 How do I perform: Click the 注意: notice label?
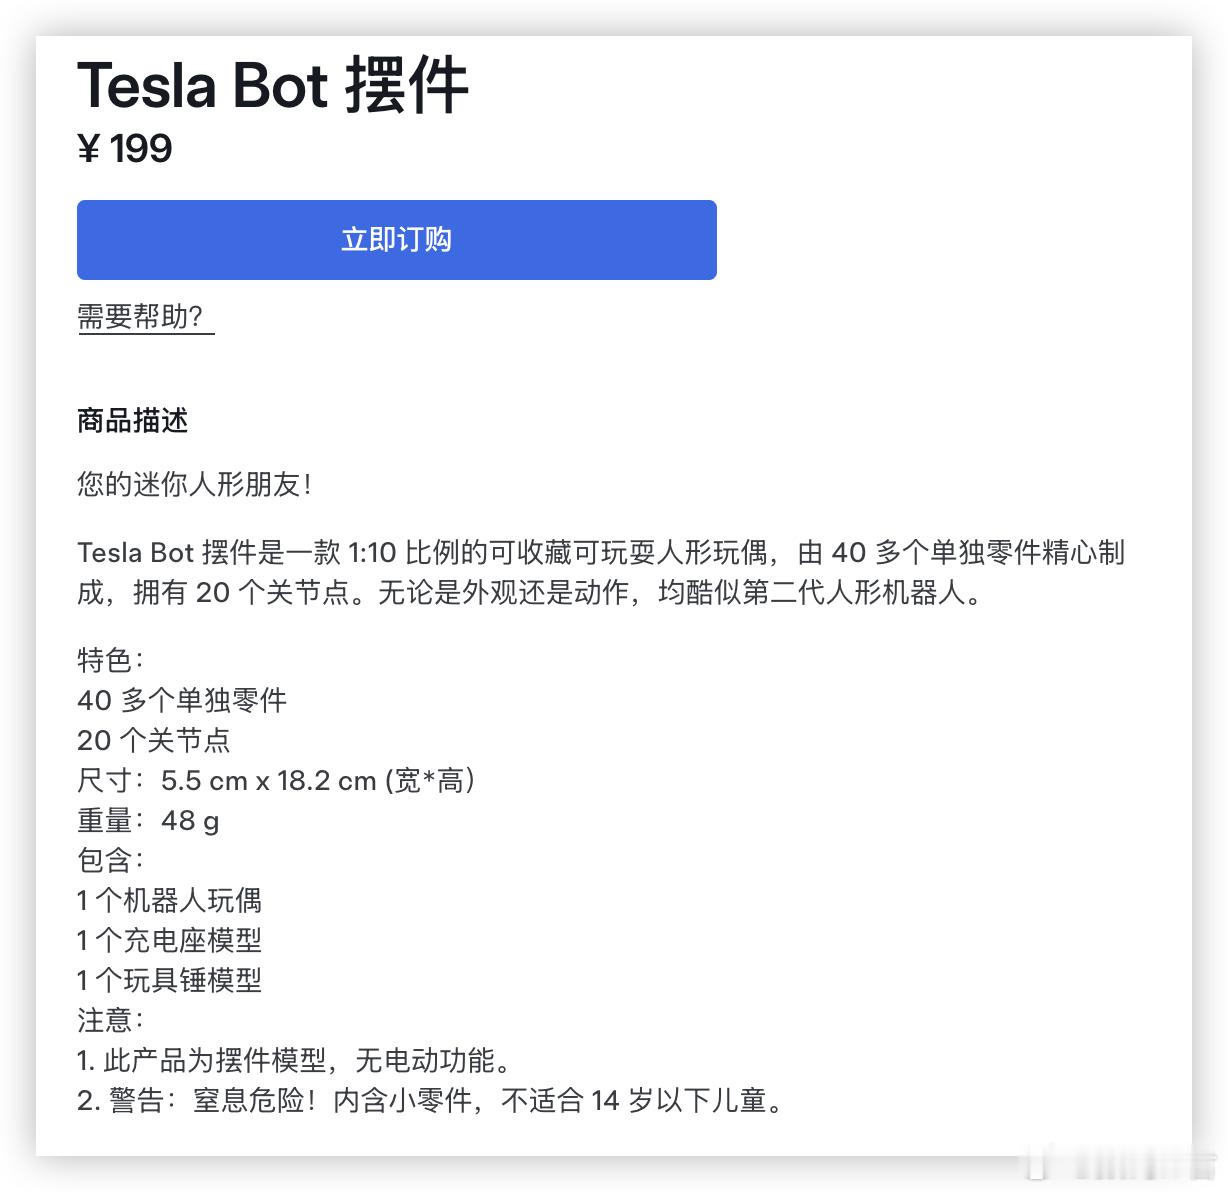tap(111, 1020)
